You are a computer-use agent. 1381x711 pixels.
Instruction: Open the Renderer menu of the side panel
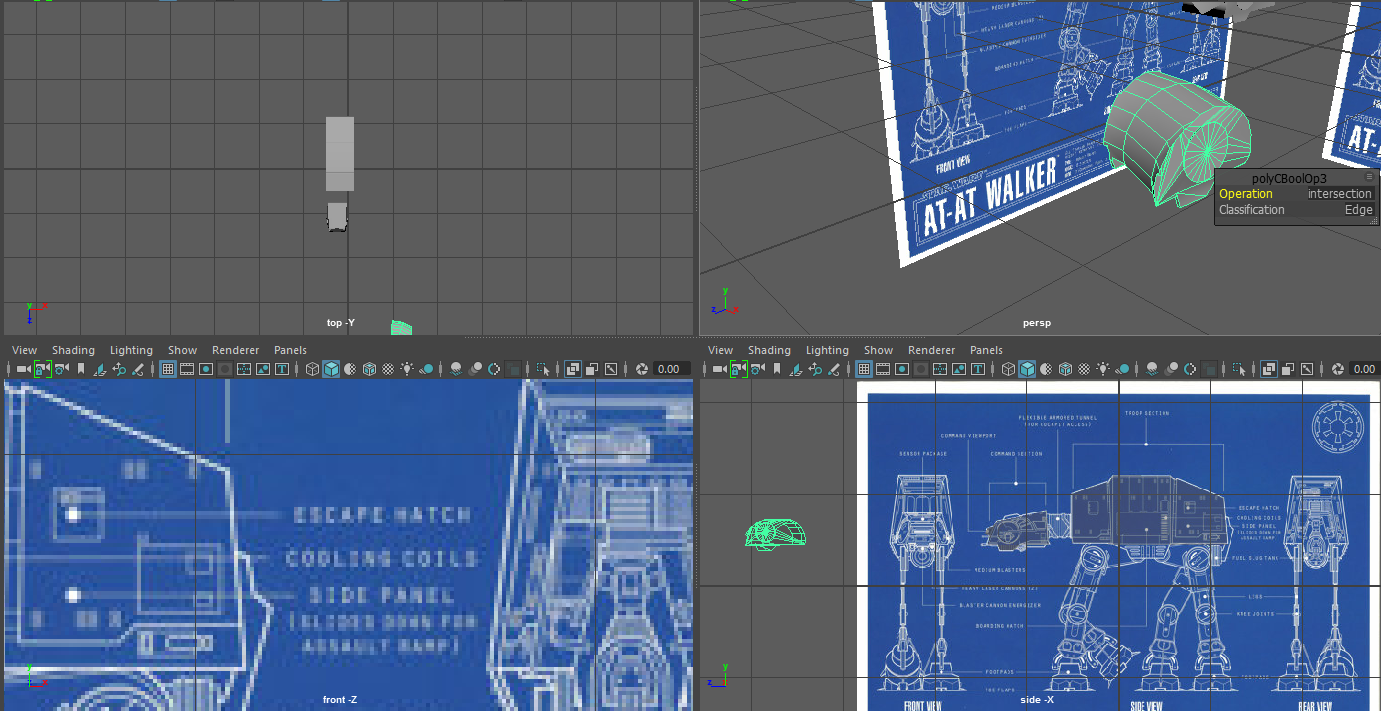coord(931,350)
